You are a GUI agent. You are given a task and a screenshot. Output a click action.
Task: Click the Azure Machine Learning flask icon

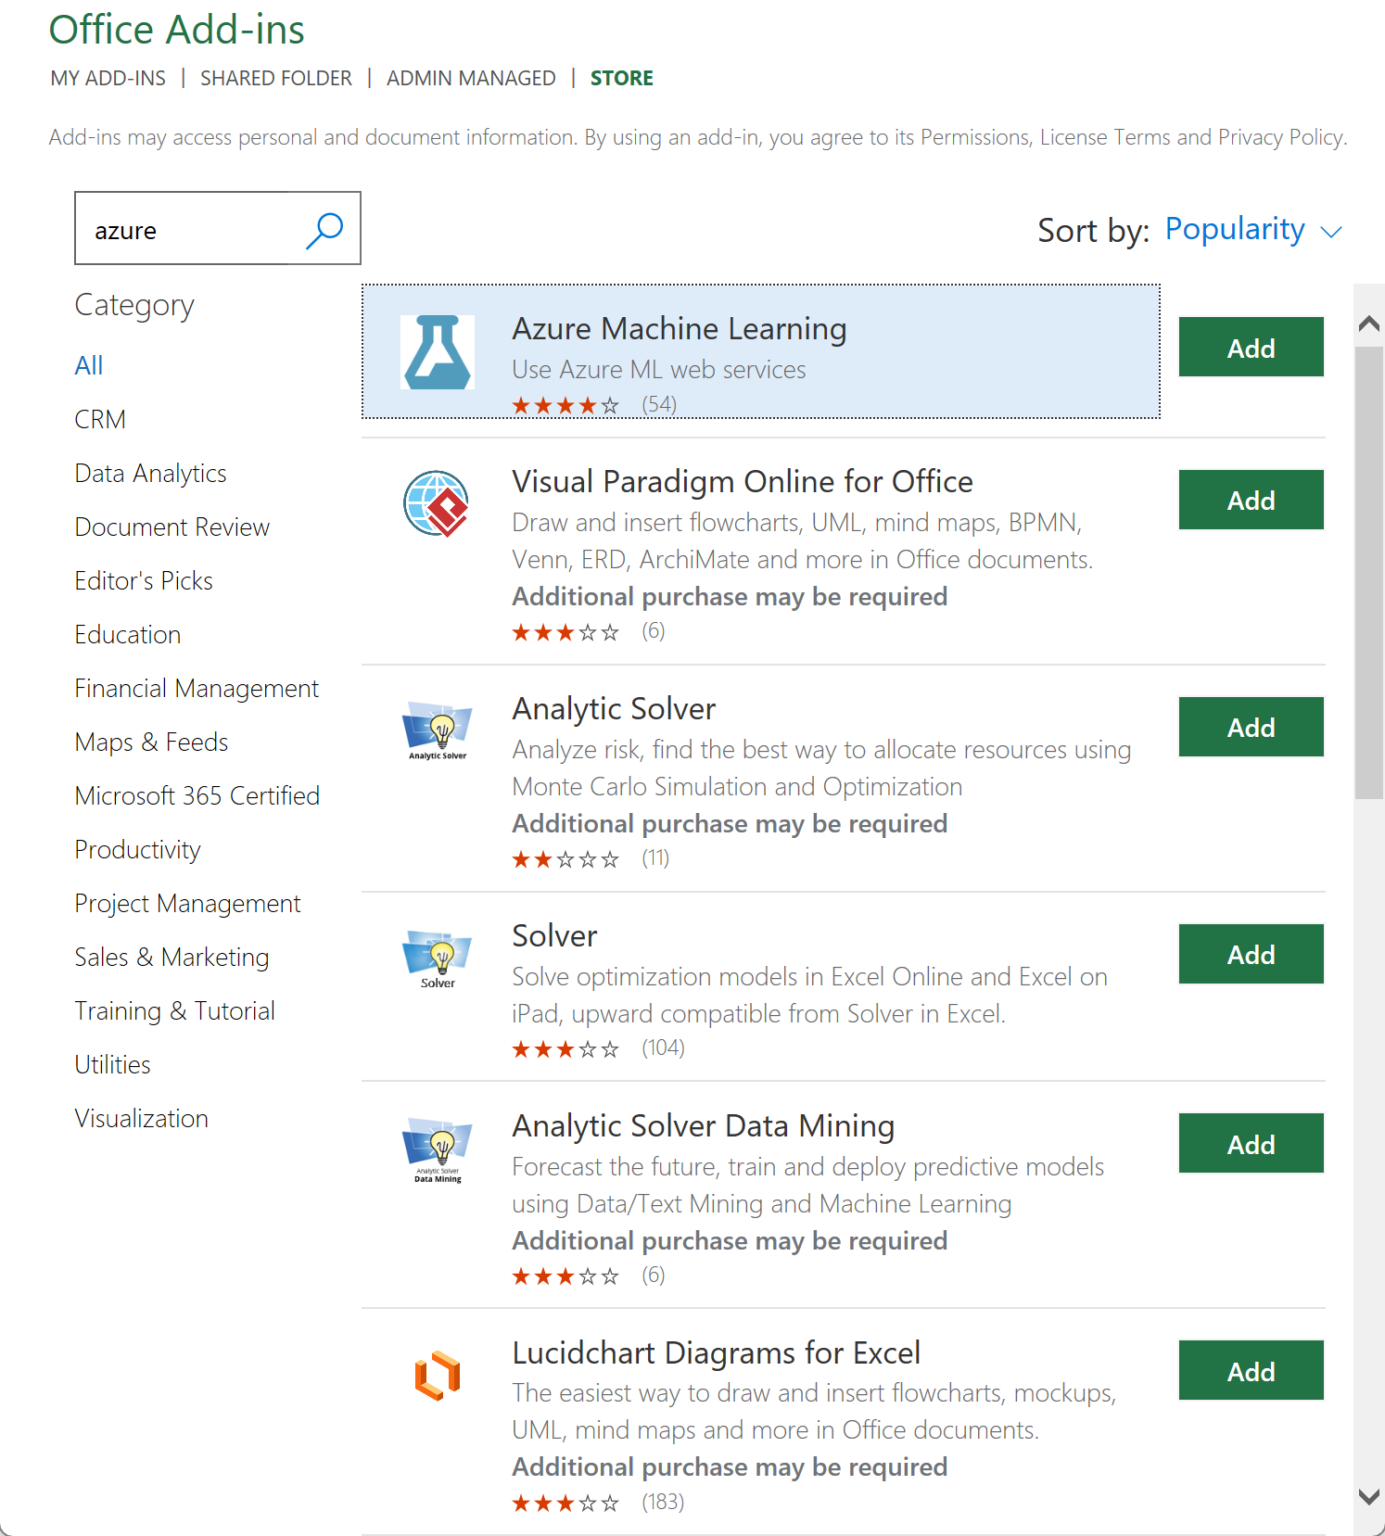pyautogui.click(x=437, y=352)
